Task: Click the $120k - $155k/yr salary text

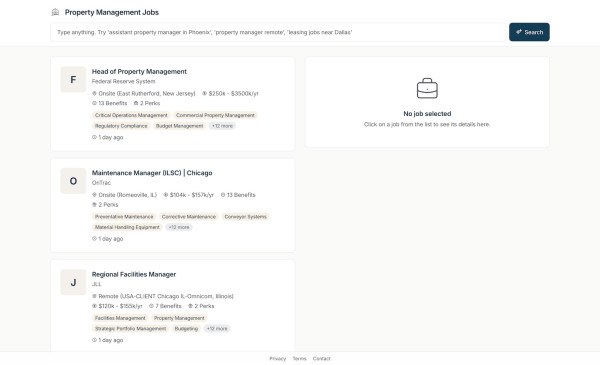Action: [121, 306]
